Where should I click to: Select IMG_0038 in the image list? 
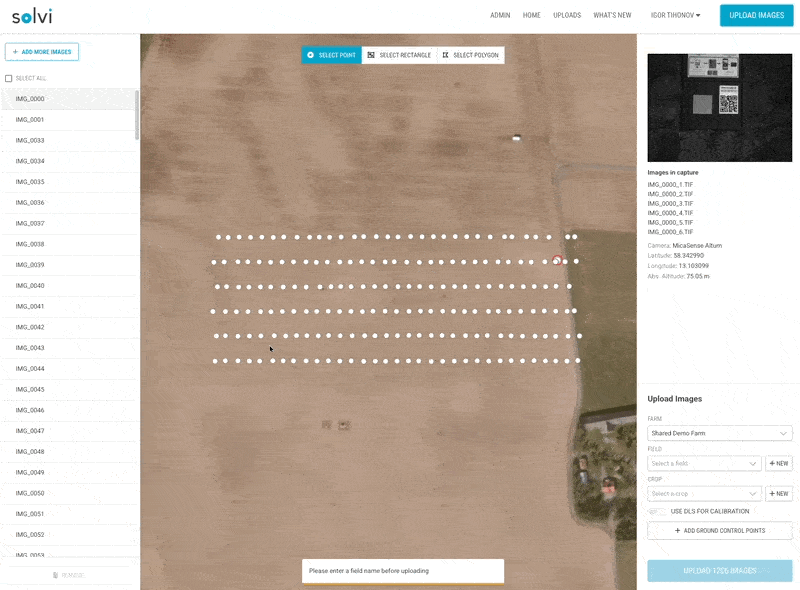pos(69,244)
